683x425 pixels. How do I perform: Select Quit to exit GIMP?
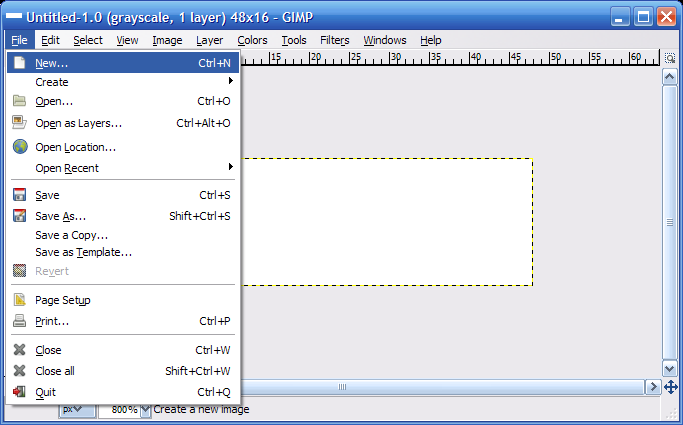coord(123,392)
